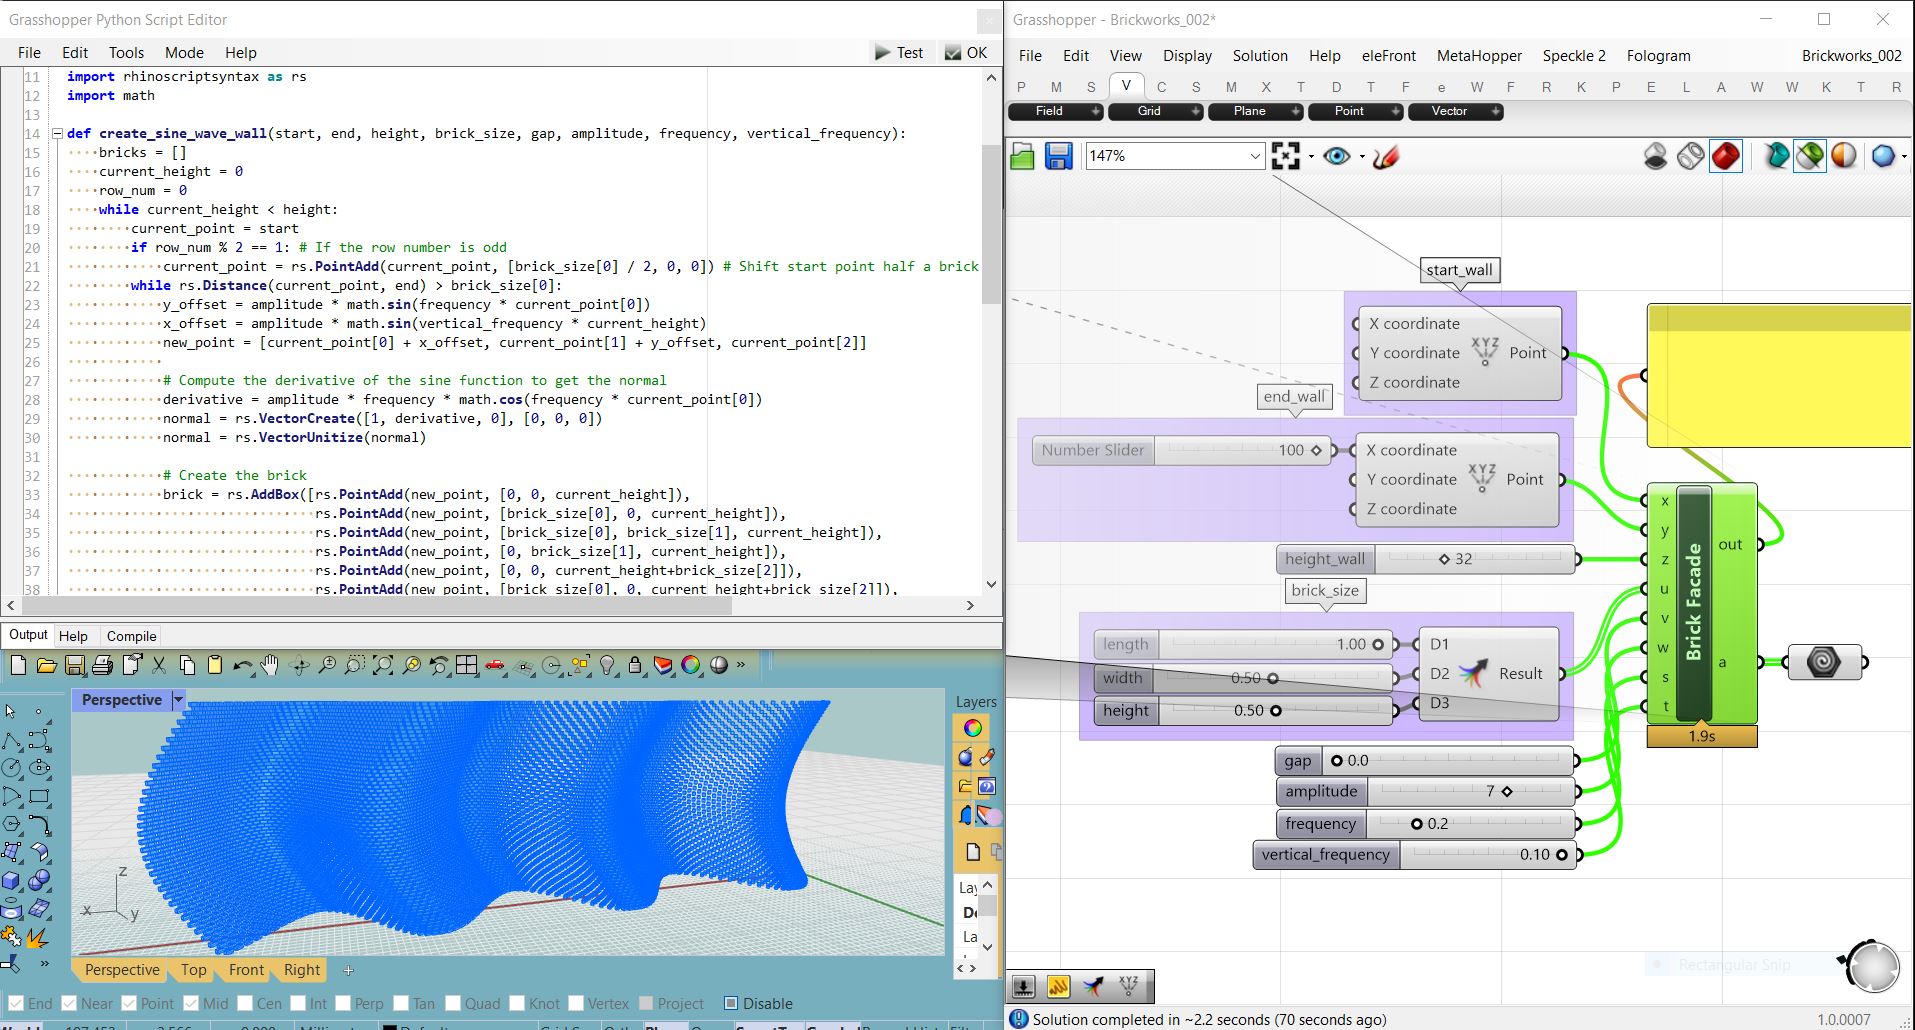The image size is (1915, 1030).
Task: Click the Rhino four-viewport layout icon
Action: (x=467, y=665)
